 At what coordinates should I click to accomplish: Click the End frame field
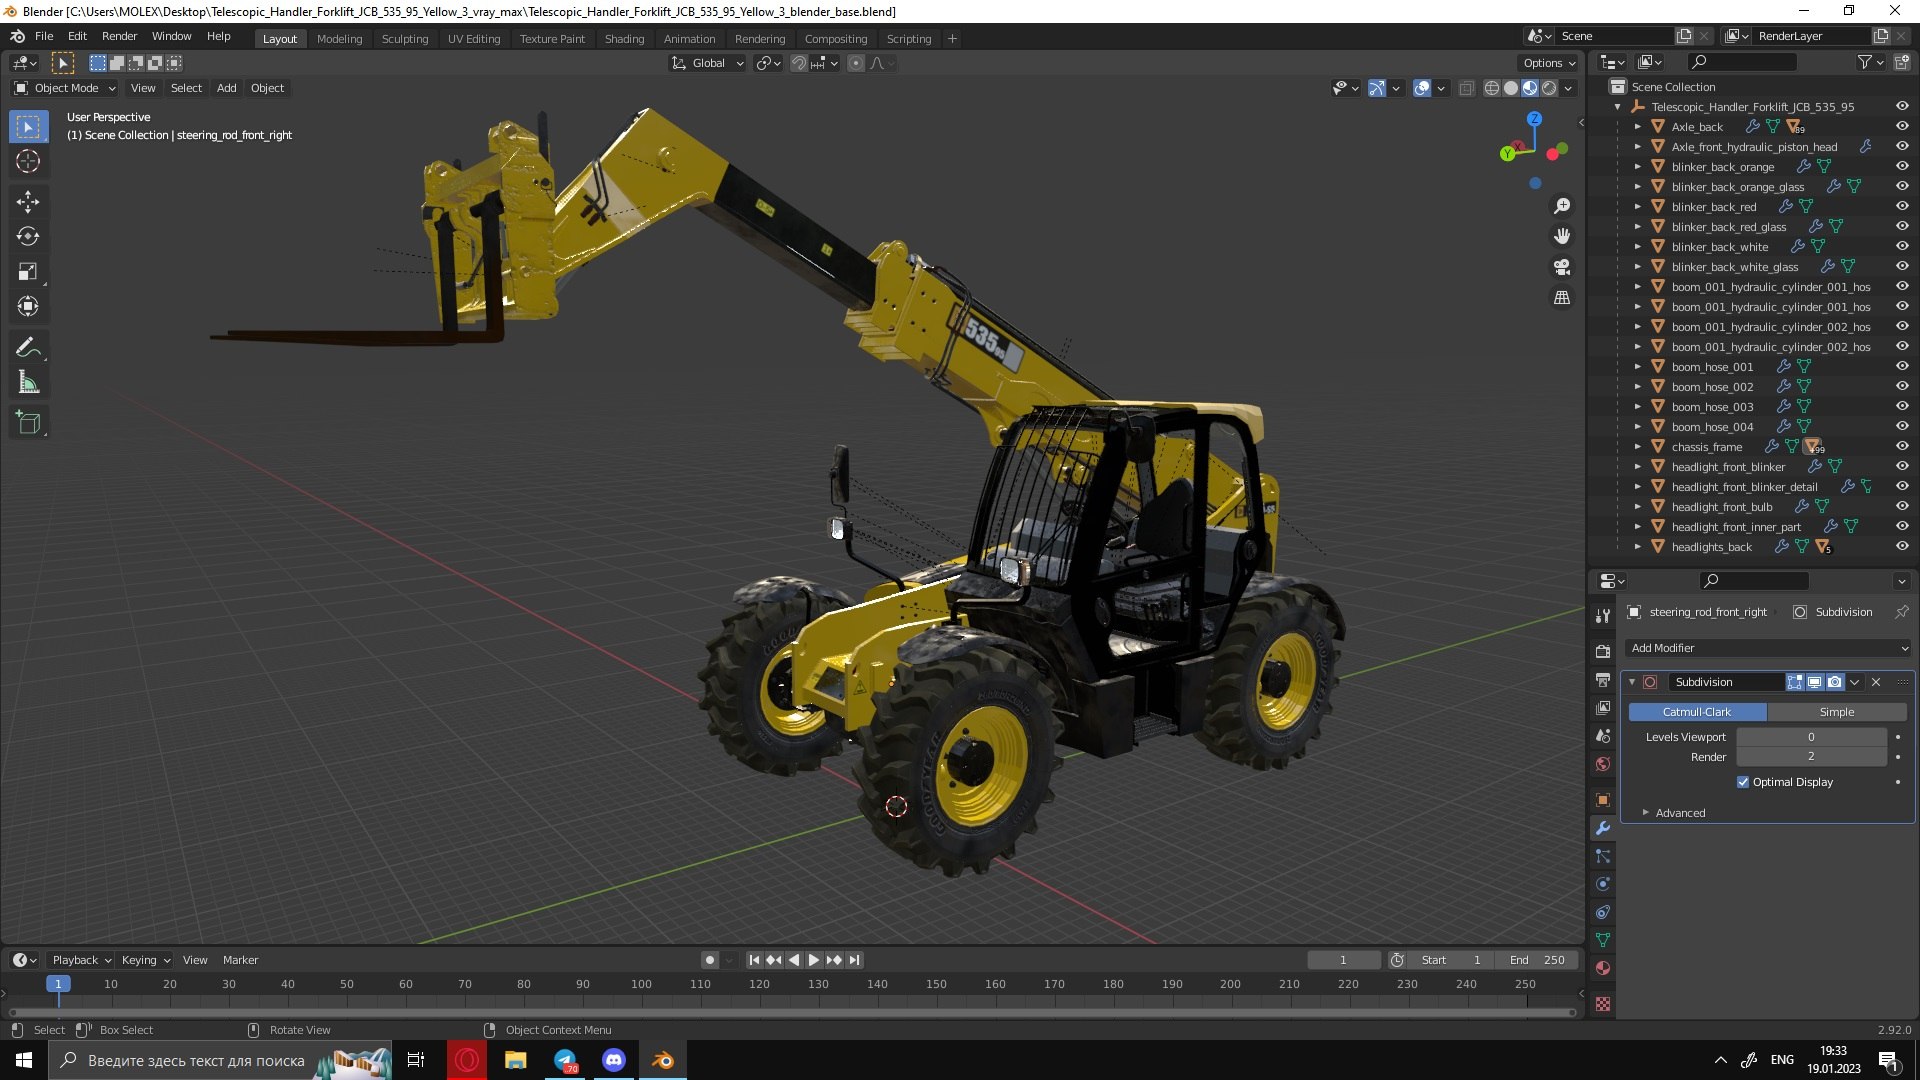pyautogui.click(x=1538, y=960)
